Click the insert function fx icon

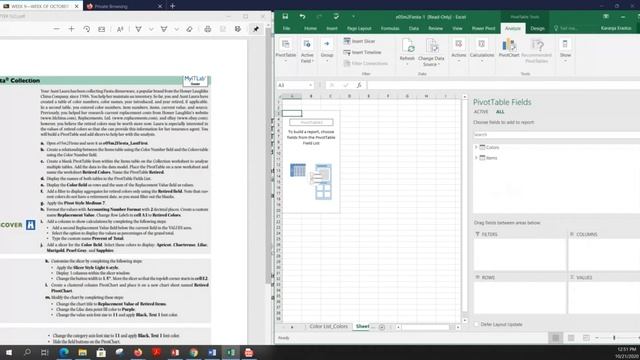click(359, 85)
